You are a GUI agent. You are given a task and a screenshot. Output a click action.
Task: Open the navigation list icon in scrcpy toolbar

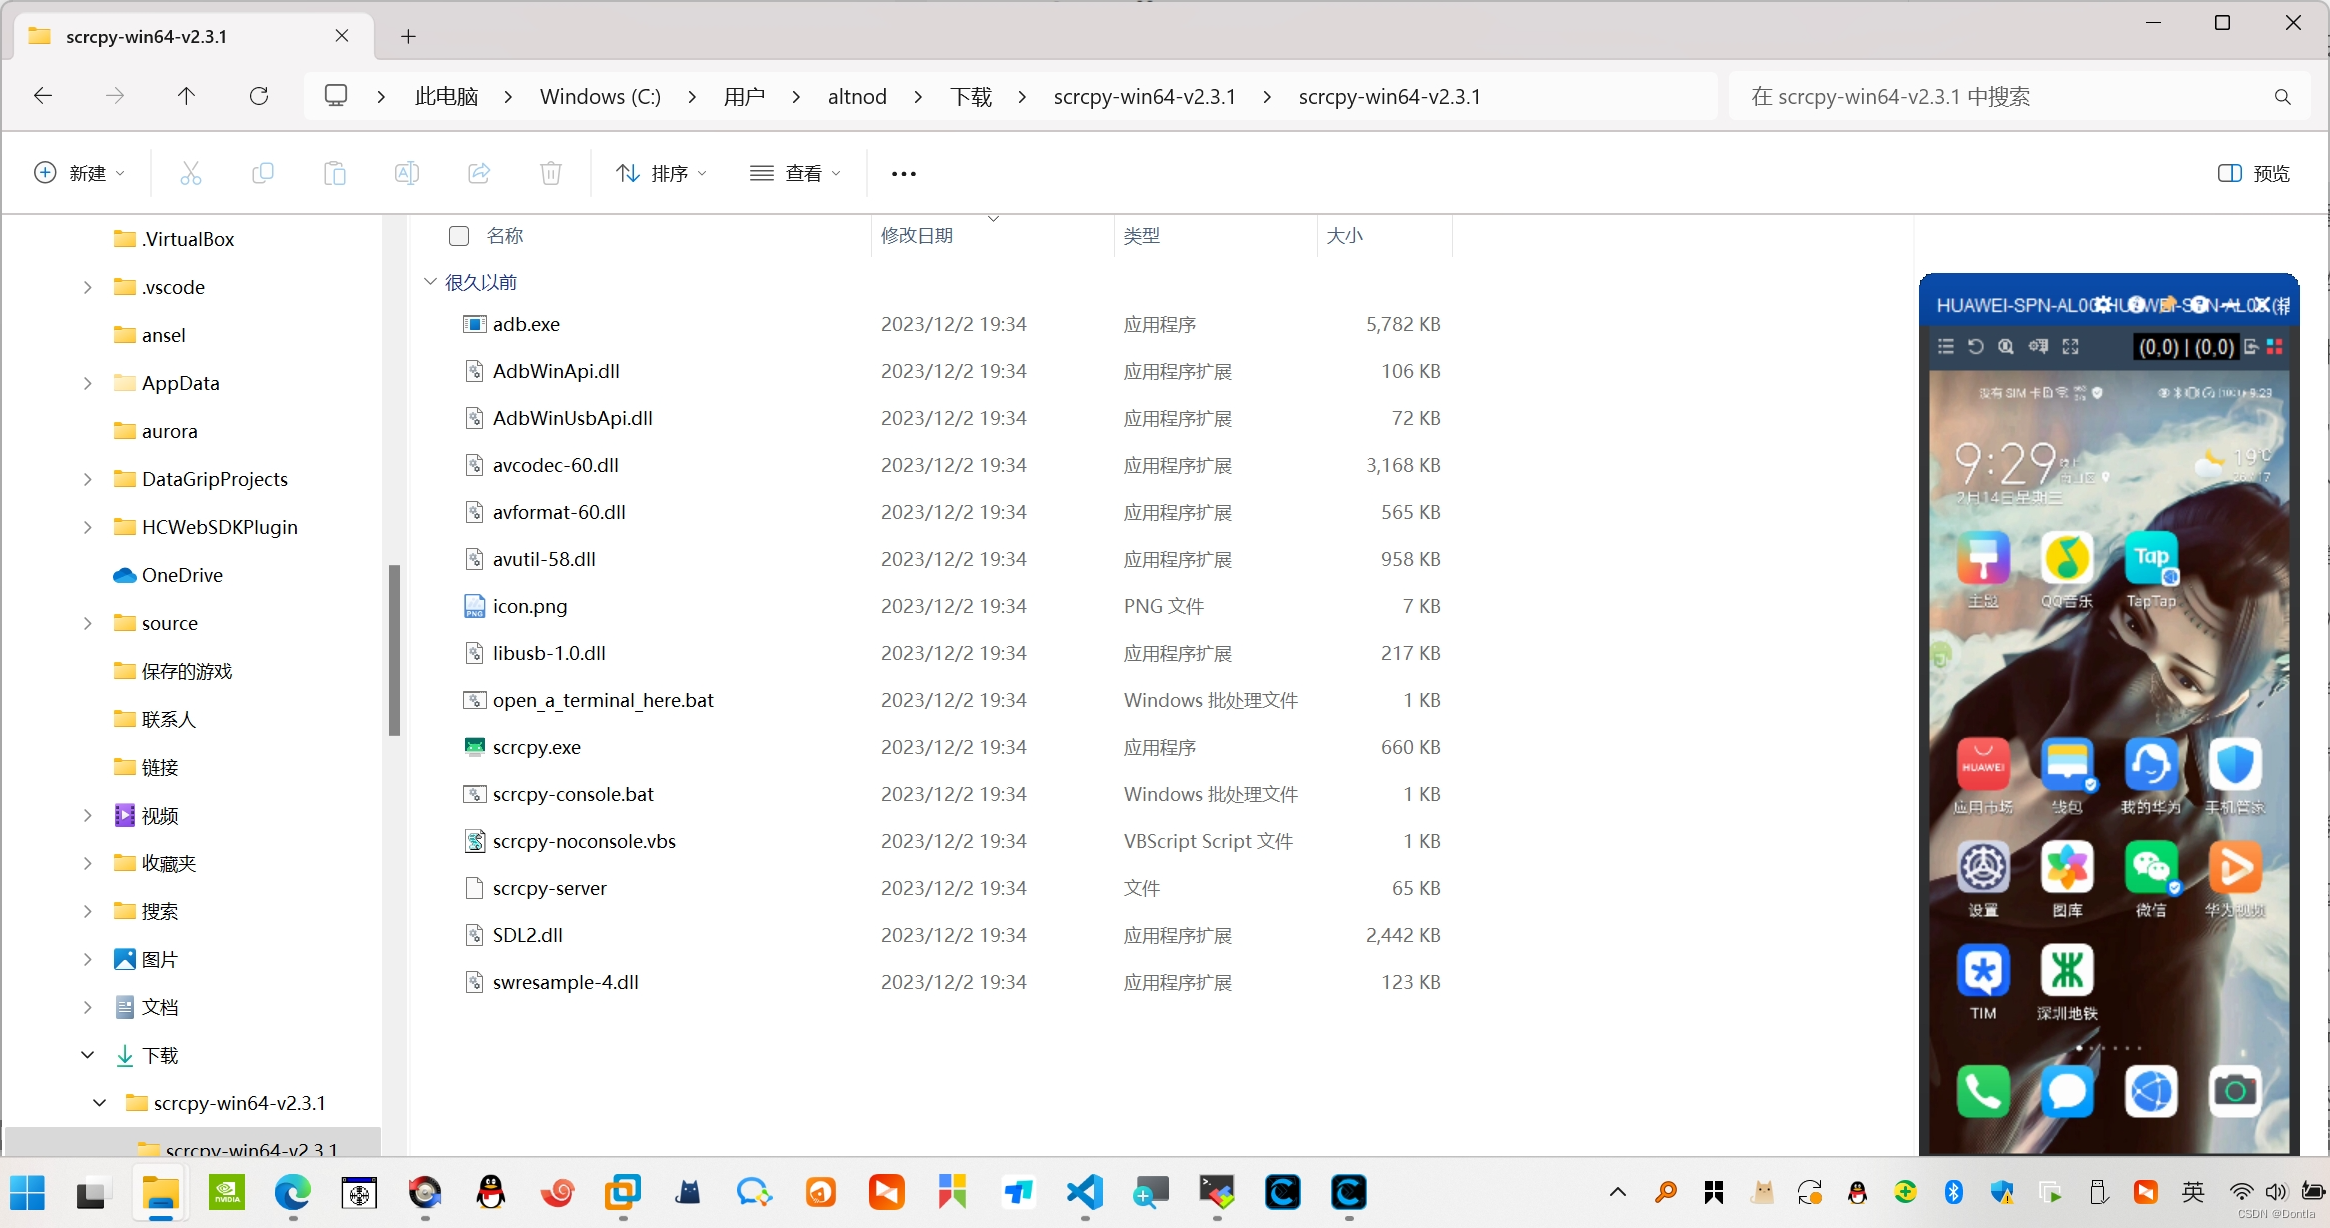[1946, 346]
